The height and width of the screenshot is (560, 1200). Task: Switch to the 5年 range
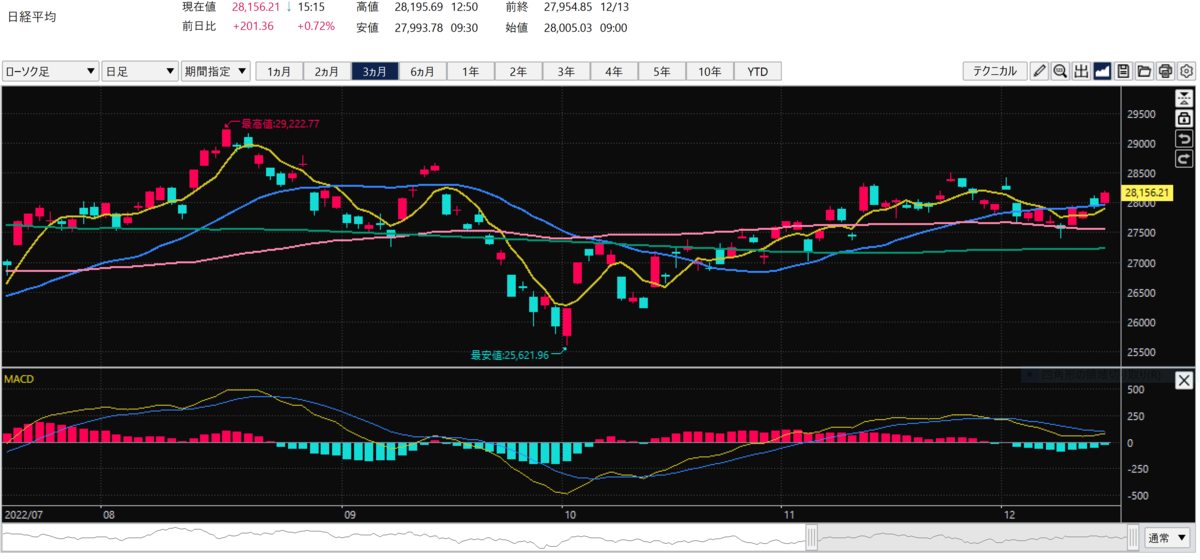tap(663, 71)
